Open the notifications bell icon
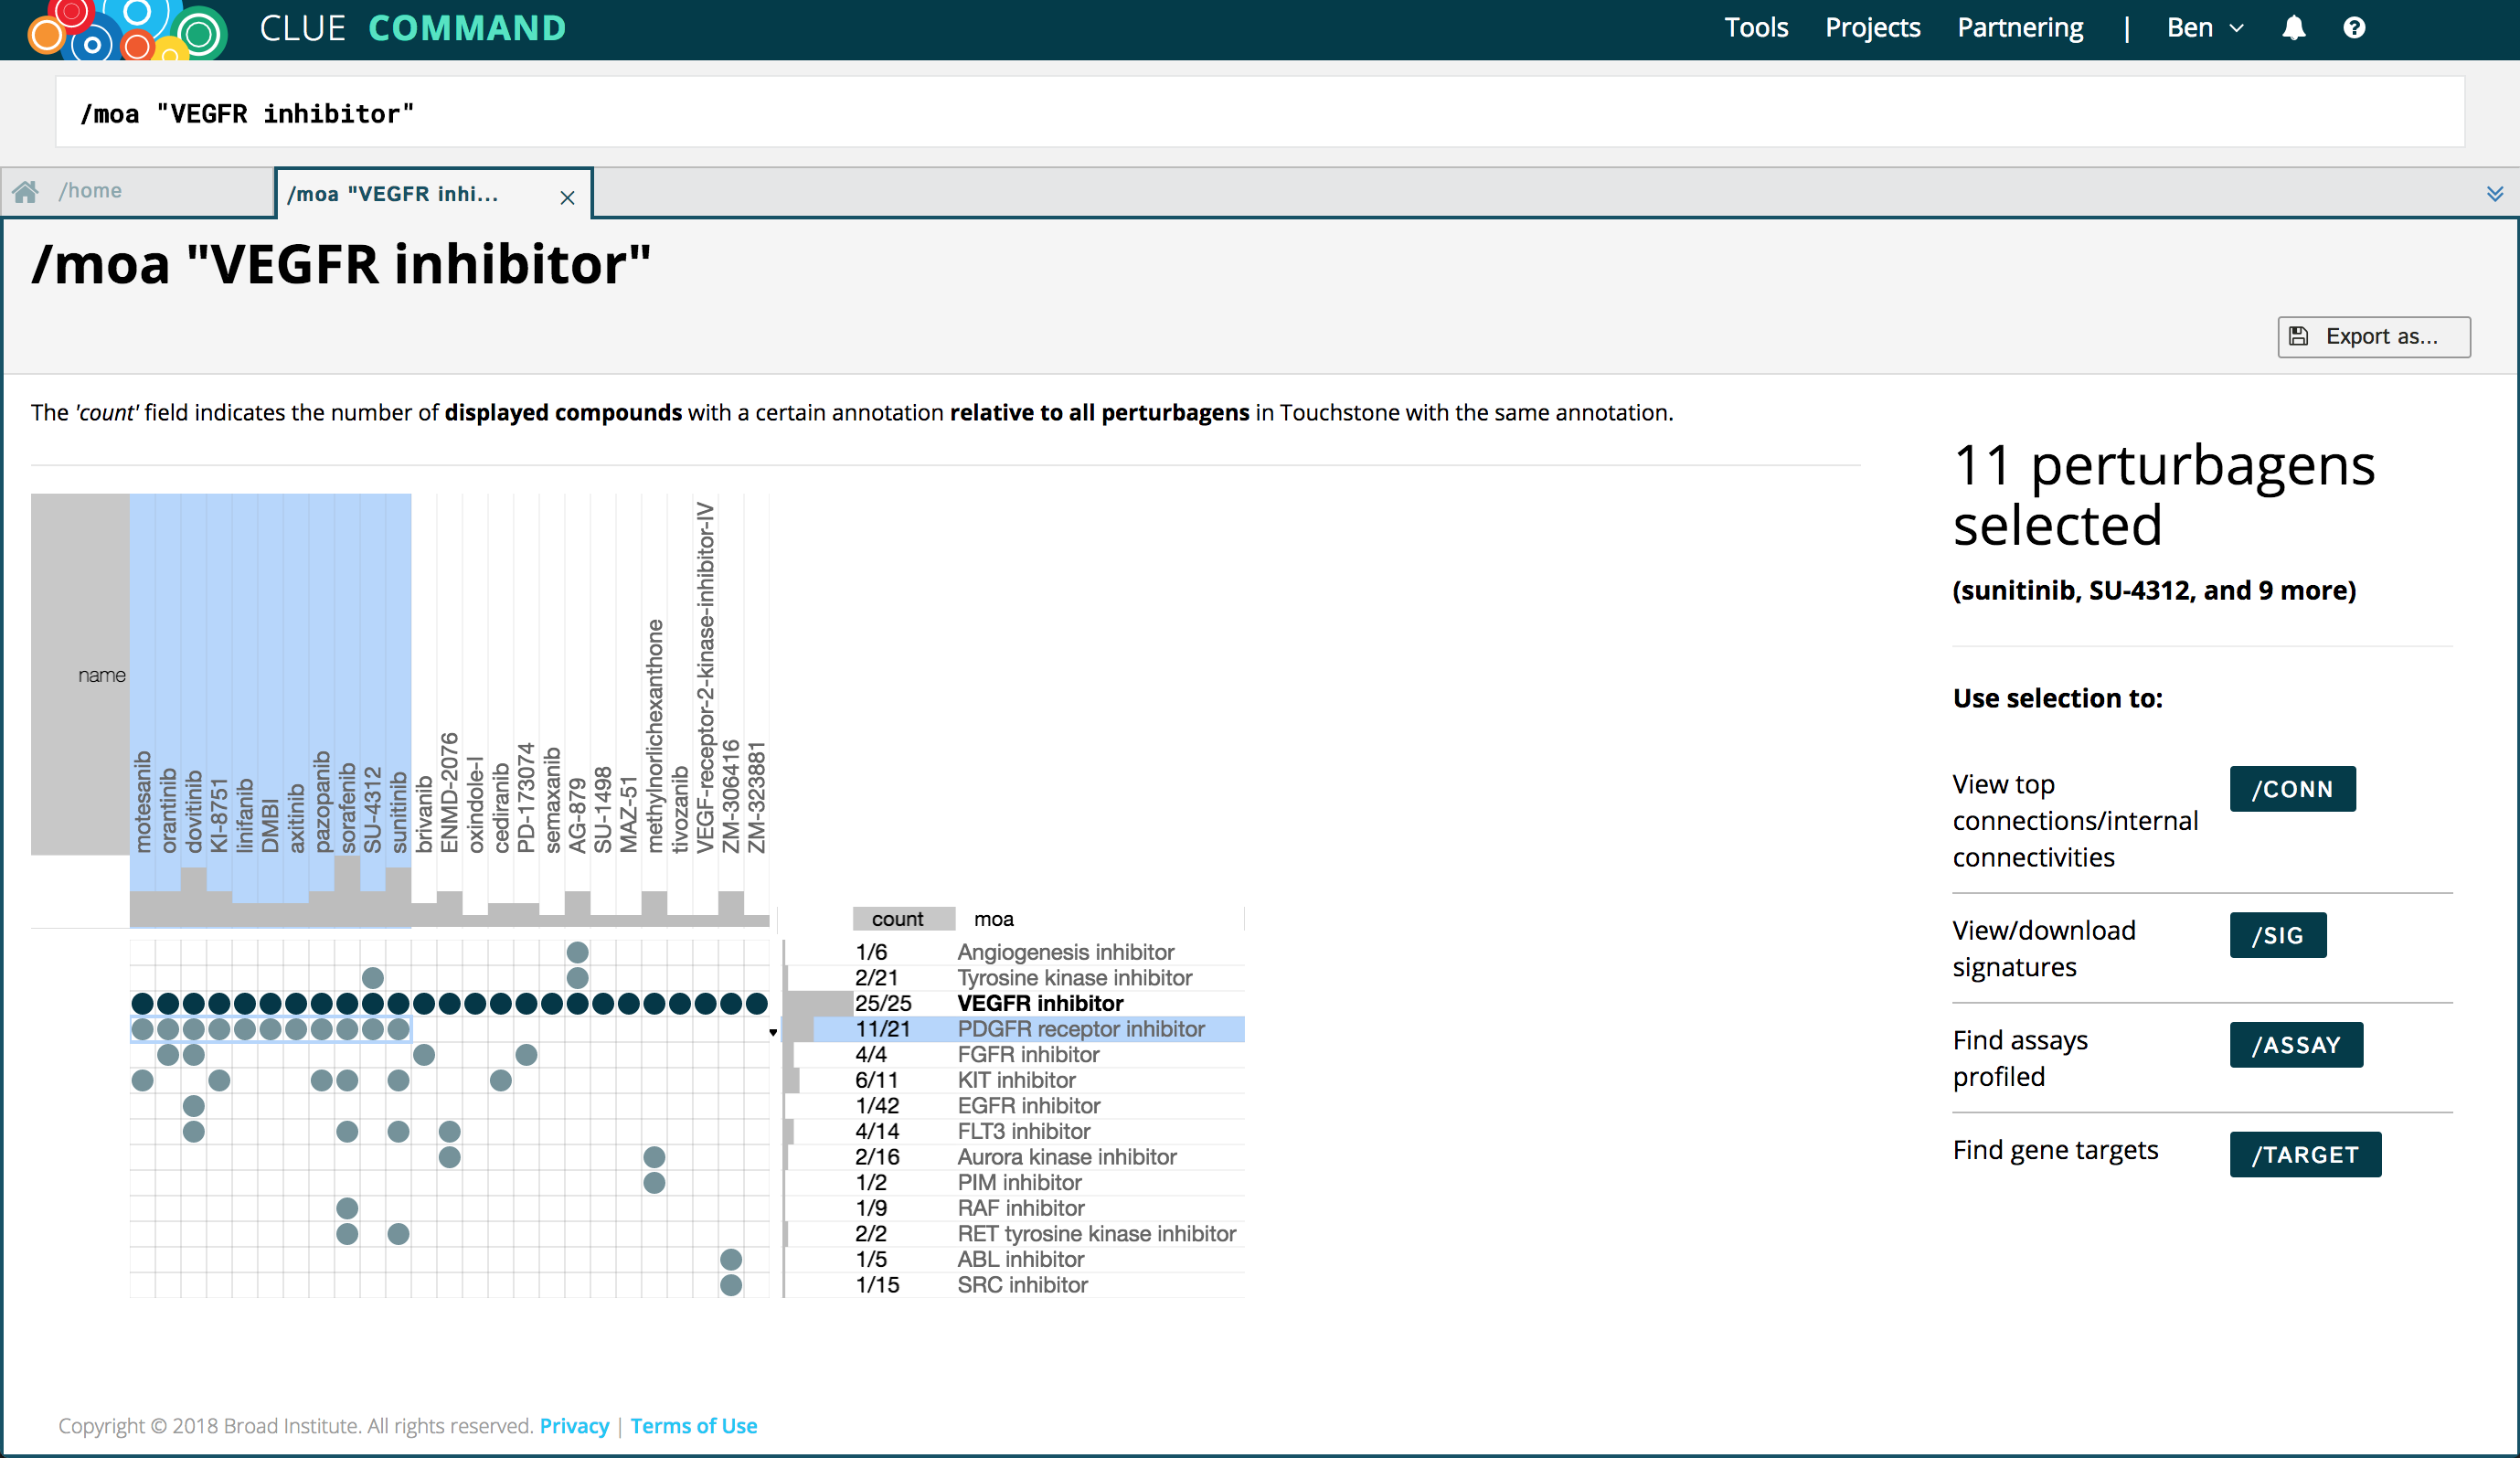The width and height of the screenshot is (2520, 1458). click(2294, 28)
